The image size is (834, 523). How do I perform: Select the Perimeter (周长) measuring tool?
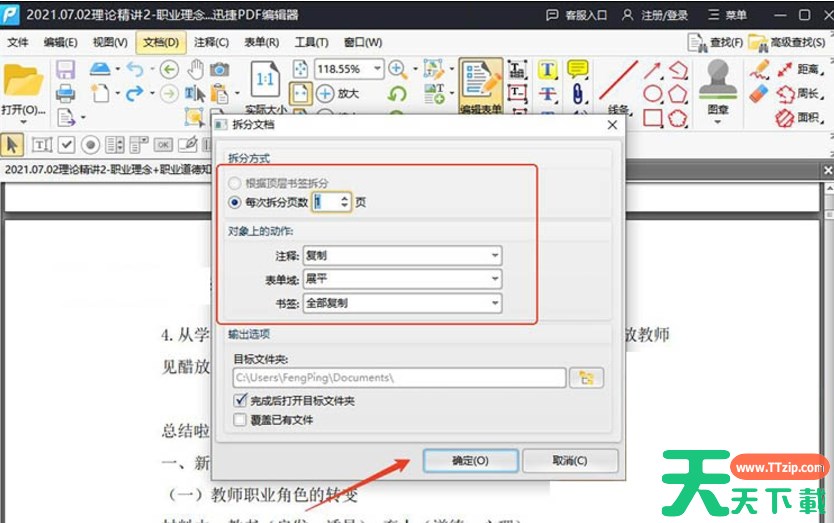(x=799, y=94)
